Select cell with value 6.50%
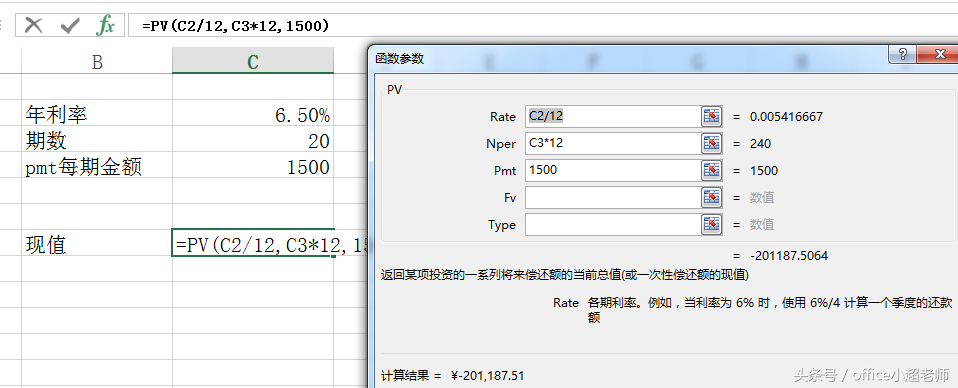The height and width of the screenshot is (388, 958). [253, 114]
